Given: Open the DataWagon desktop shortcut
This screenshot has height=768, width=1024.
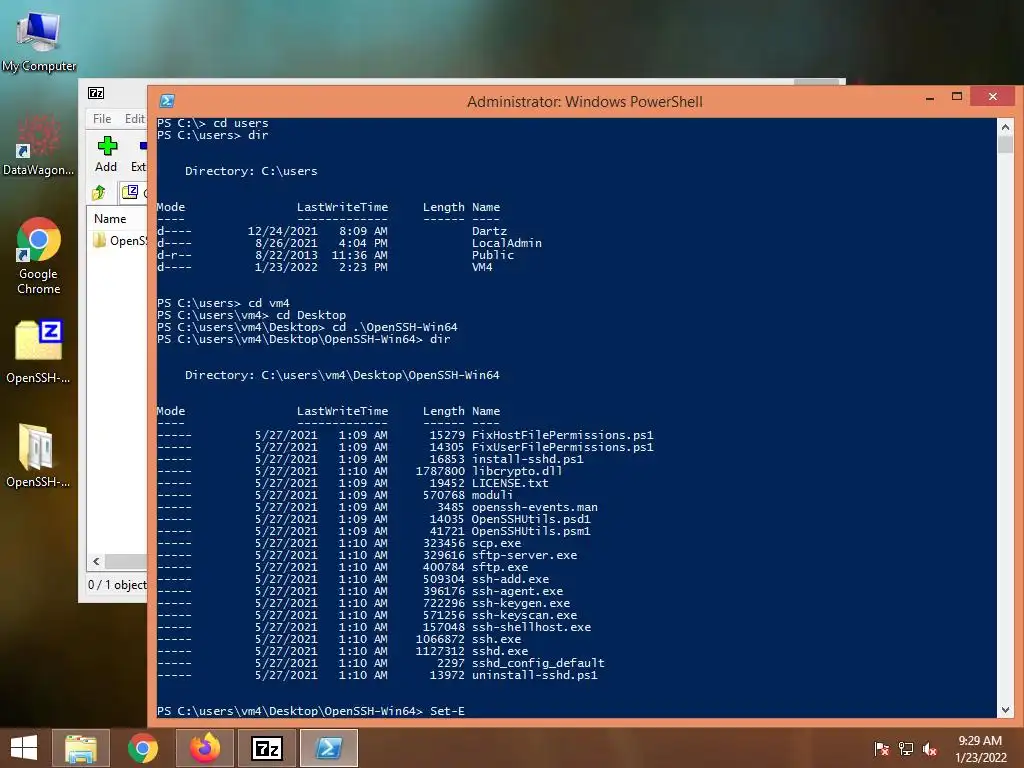Looking at the screenshot, I should [39, 145].
